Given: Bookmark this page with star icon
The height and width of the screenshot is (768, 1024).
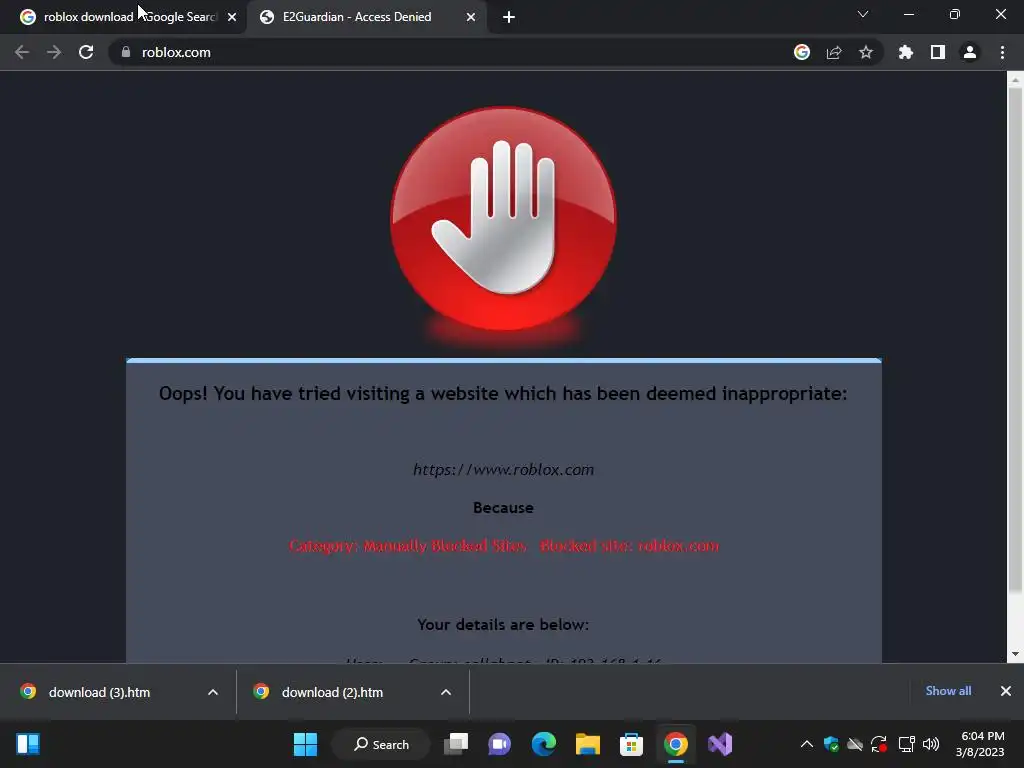Looking at the screenshot, I should (866, 52).
